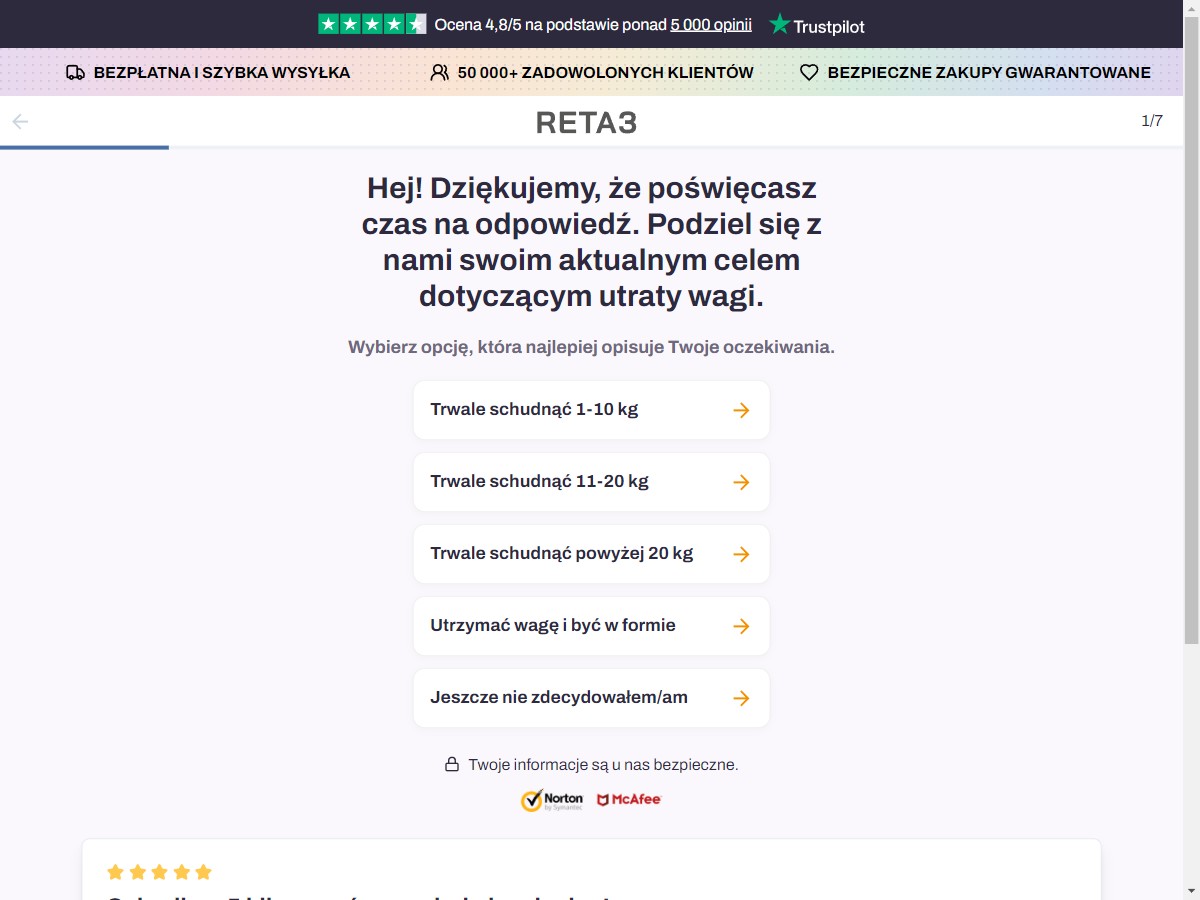Click arrow on 'Trwale schudnąć 11-20 kg'
1200x900 pixels.
tap(741, 482)
